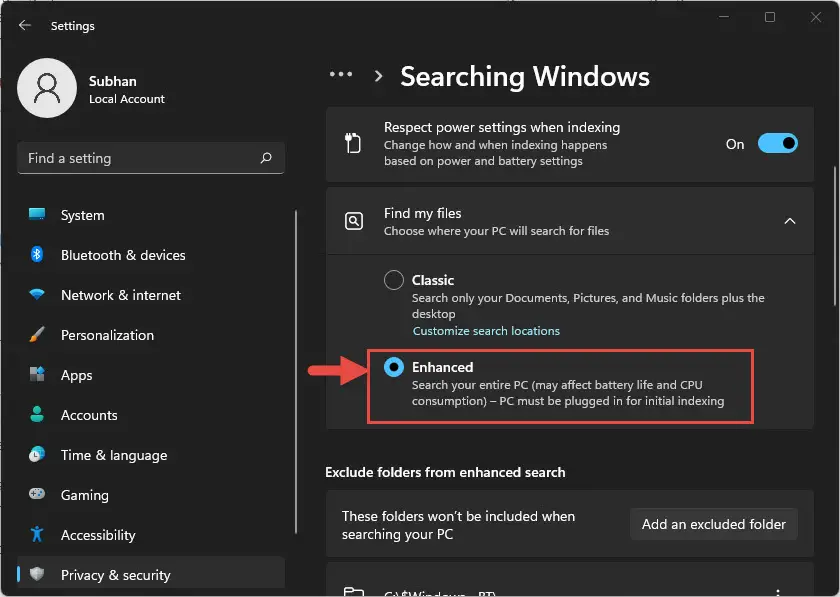Select the System monitor icon

click(x=37, y=214)
